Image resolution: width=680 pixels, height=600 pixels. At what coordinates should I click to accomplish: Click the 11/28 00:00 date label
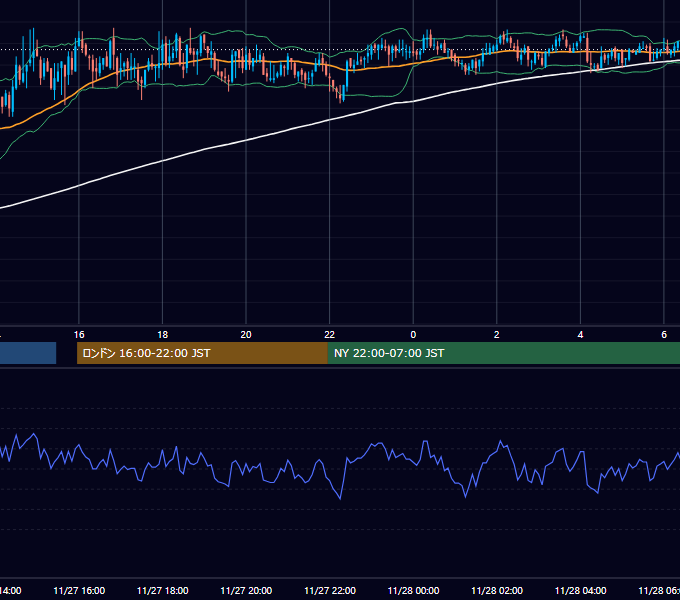(x=413, y=590)
